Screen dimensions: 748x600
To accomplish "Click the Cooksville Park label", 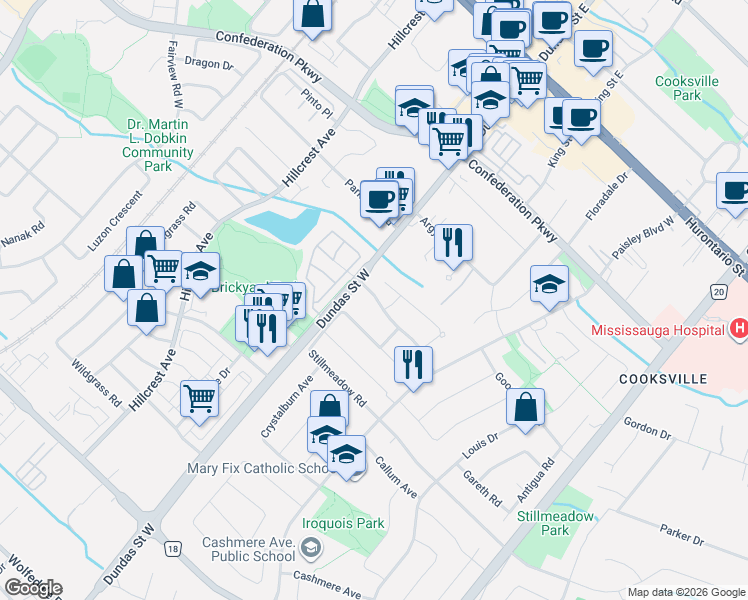I will [687, 88].
